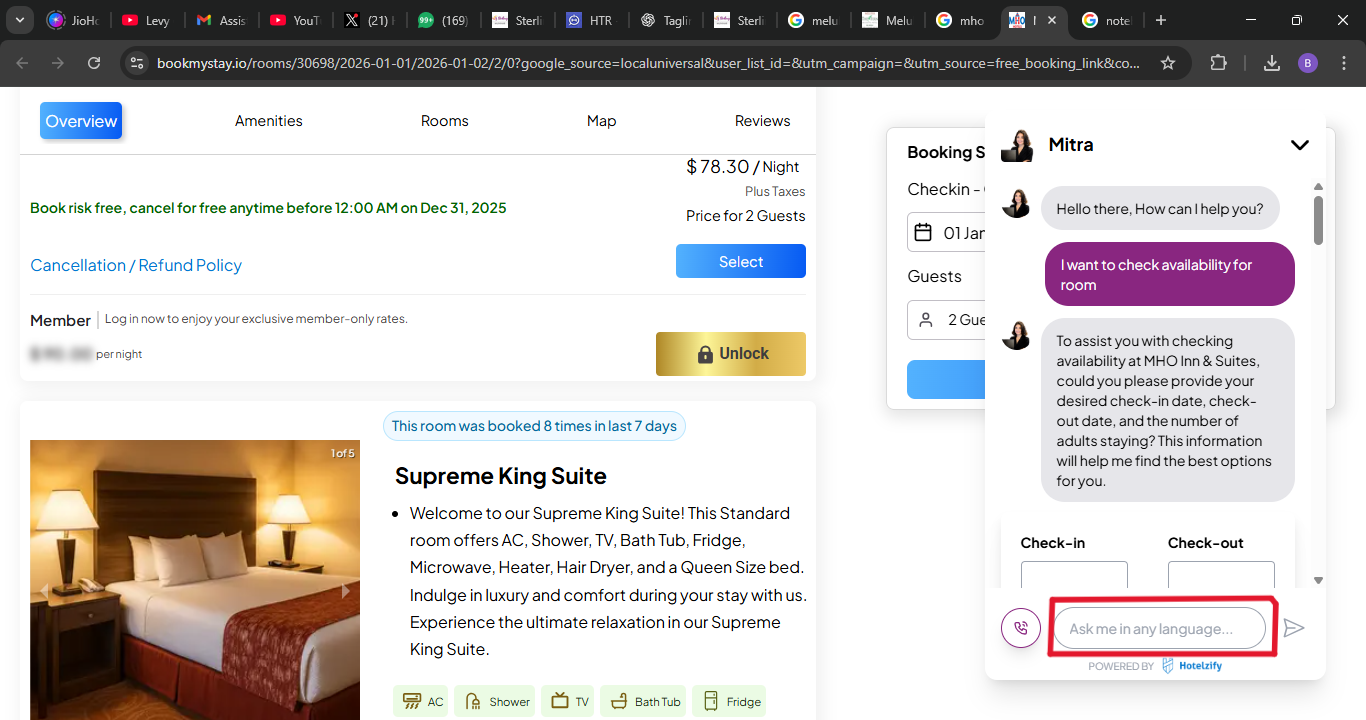The width and height of the screenshot is (1366, 720).
Task: Click the chat scroll down arrow
Action: click(1318, 580)
